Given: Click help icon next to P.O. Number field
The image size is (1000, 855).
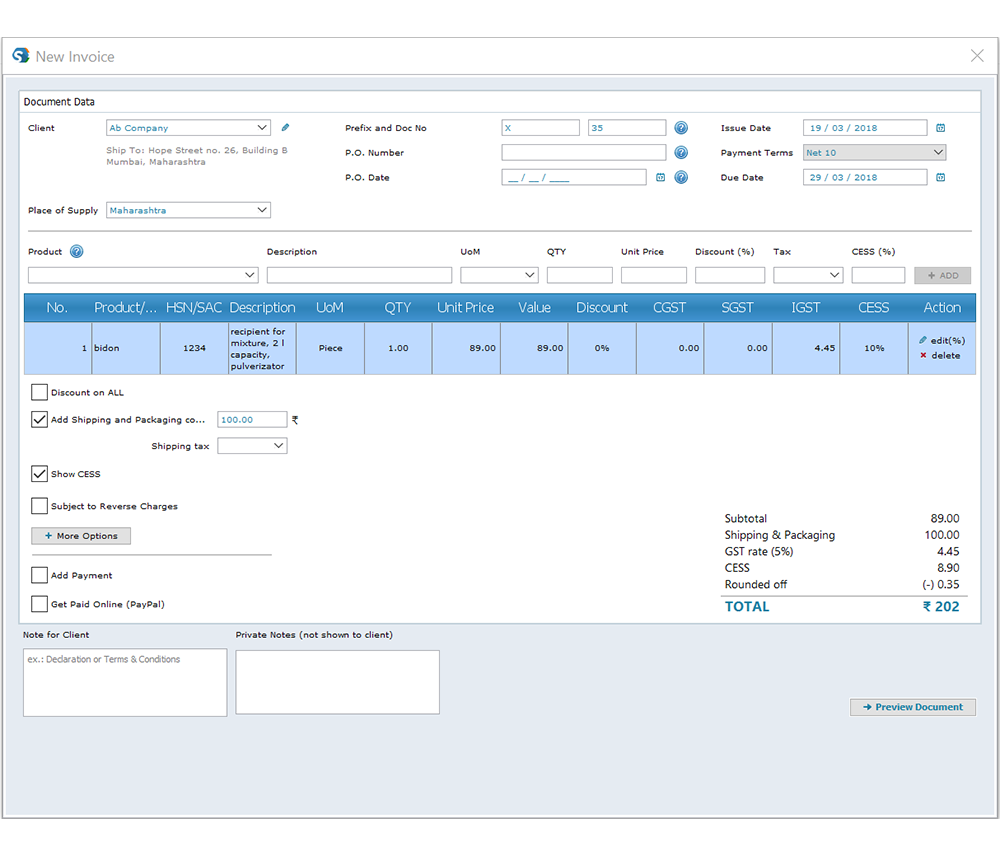Looking at the screenshot, I should (x=681, y=153).
